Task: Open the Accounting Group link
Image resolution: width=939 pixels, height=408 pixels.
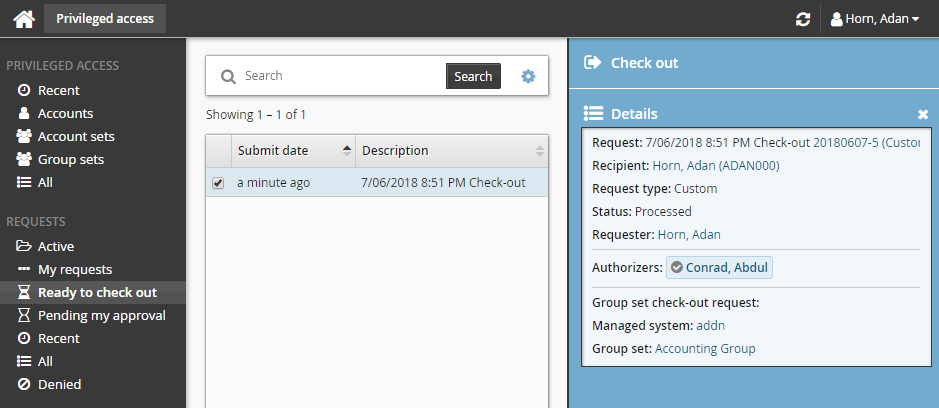Action: 705,348
